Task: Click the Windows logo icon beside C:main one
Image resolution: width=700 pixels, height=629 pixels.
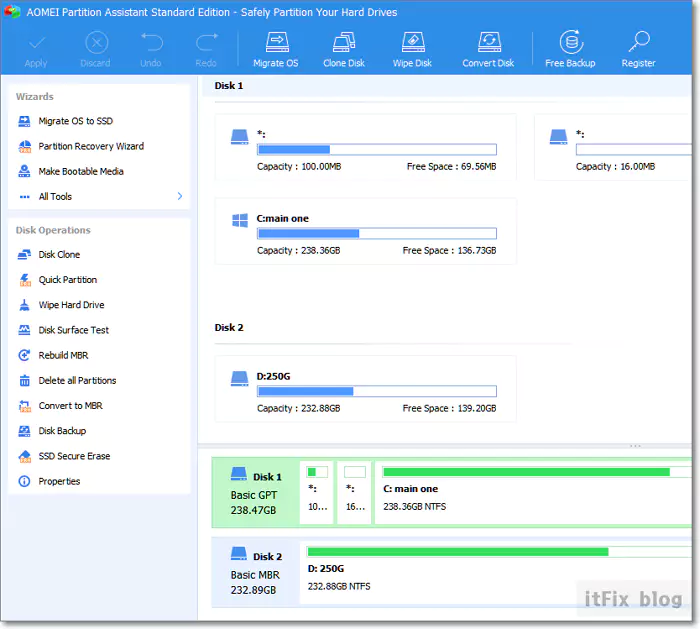Action: (x=240, y=221)
